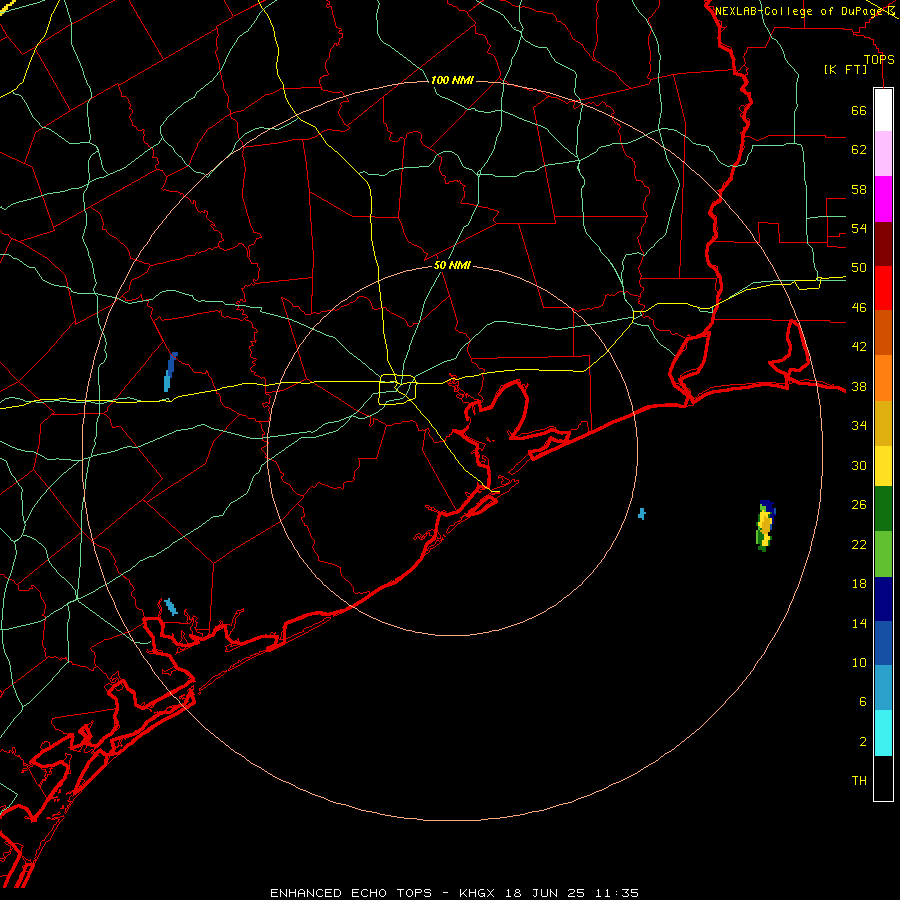Click the legend value '58'
The image size is (900, 900).
tap(859, 189)
